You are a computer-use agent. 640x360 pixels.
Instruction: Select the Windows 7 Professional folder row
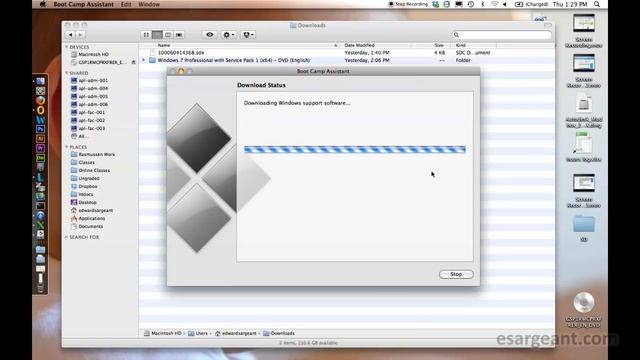[347, 60]
